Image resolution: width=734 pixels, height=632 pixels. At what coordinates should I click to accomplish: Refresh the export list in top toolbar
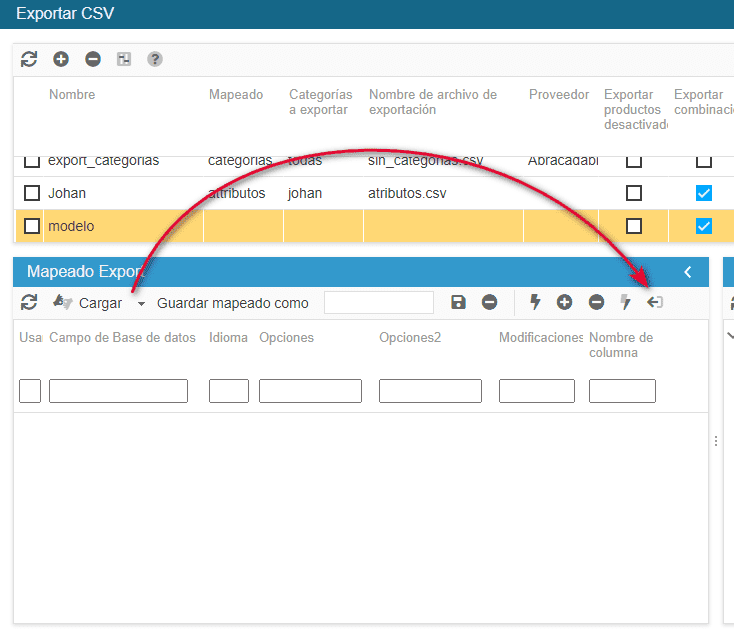point(29,59)
